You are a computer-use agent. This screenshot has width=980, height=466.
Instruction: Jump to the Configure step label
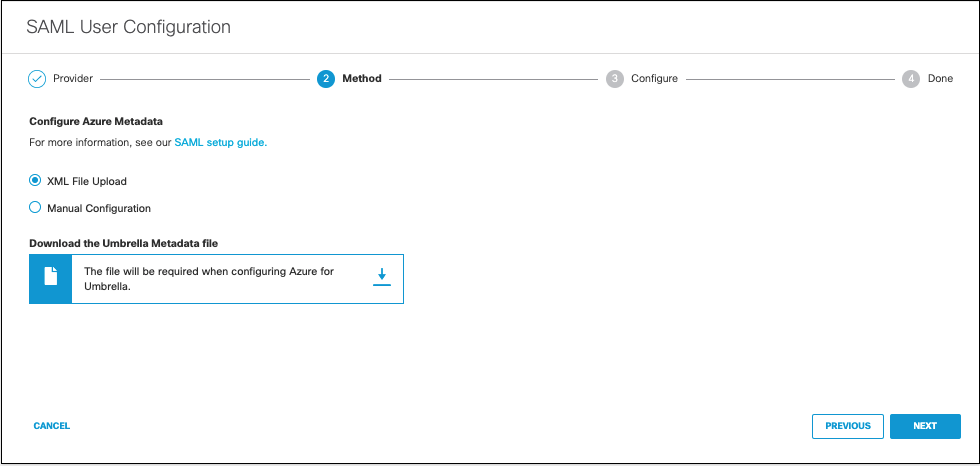point(654,79)
